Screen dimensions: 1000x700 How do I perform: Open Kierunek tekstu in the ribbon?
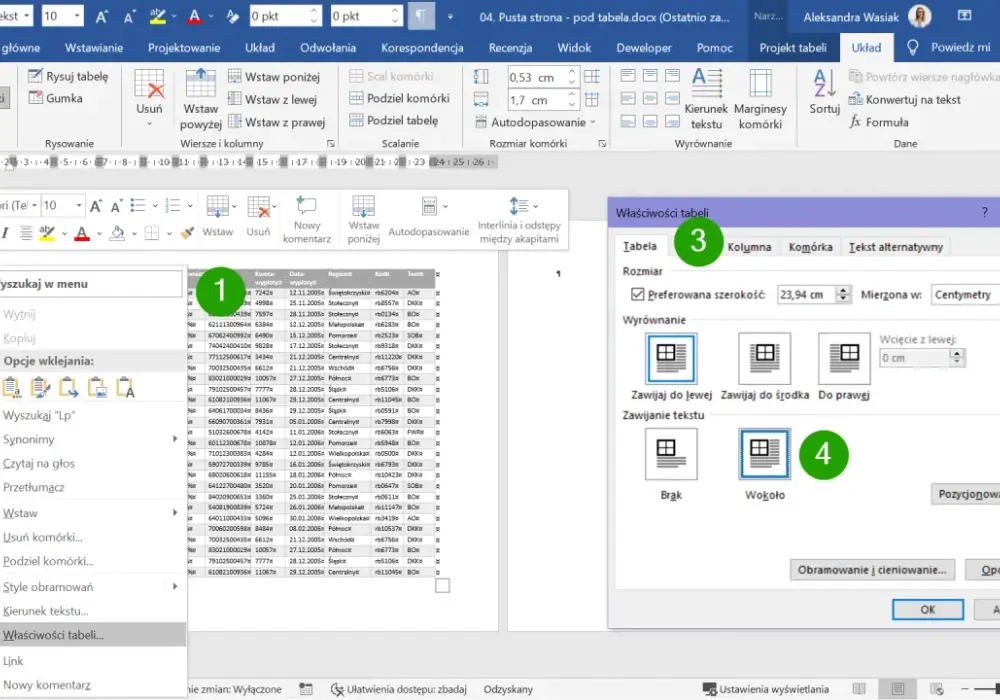tap(706, 98)
